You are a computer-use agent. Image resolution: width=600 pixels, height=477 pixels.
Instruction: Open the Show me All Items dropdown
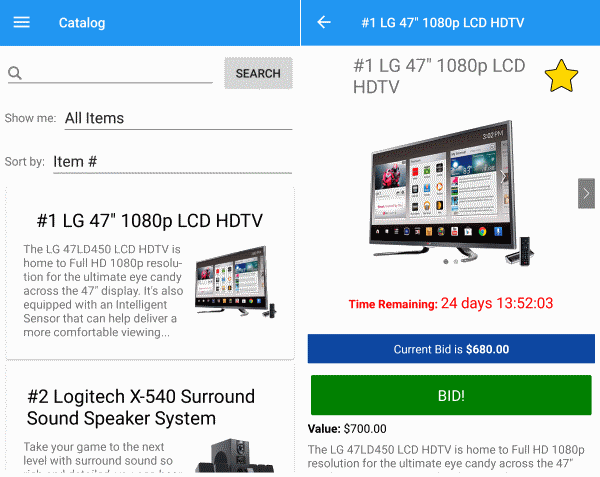(178, 119)
